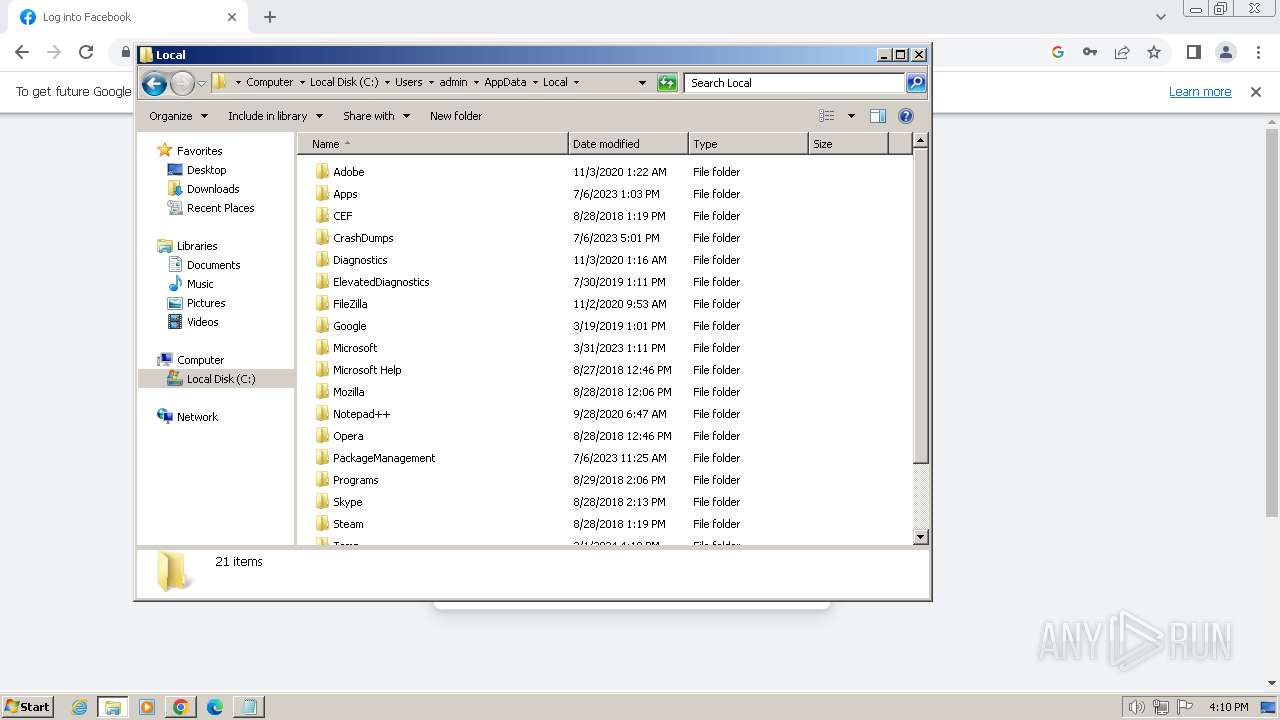Expand arrow after AppData in address path
The height and width of the screenshot is (720, 1280).
[x=534, y=83]
